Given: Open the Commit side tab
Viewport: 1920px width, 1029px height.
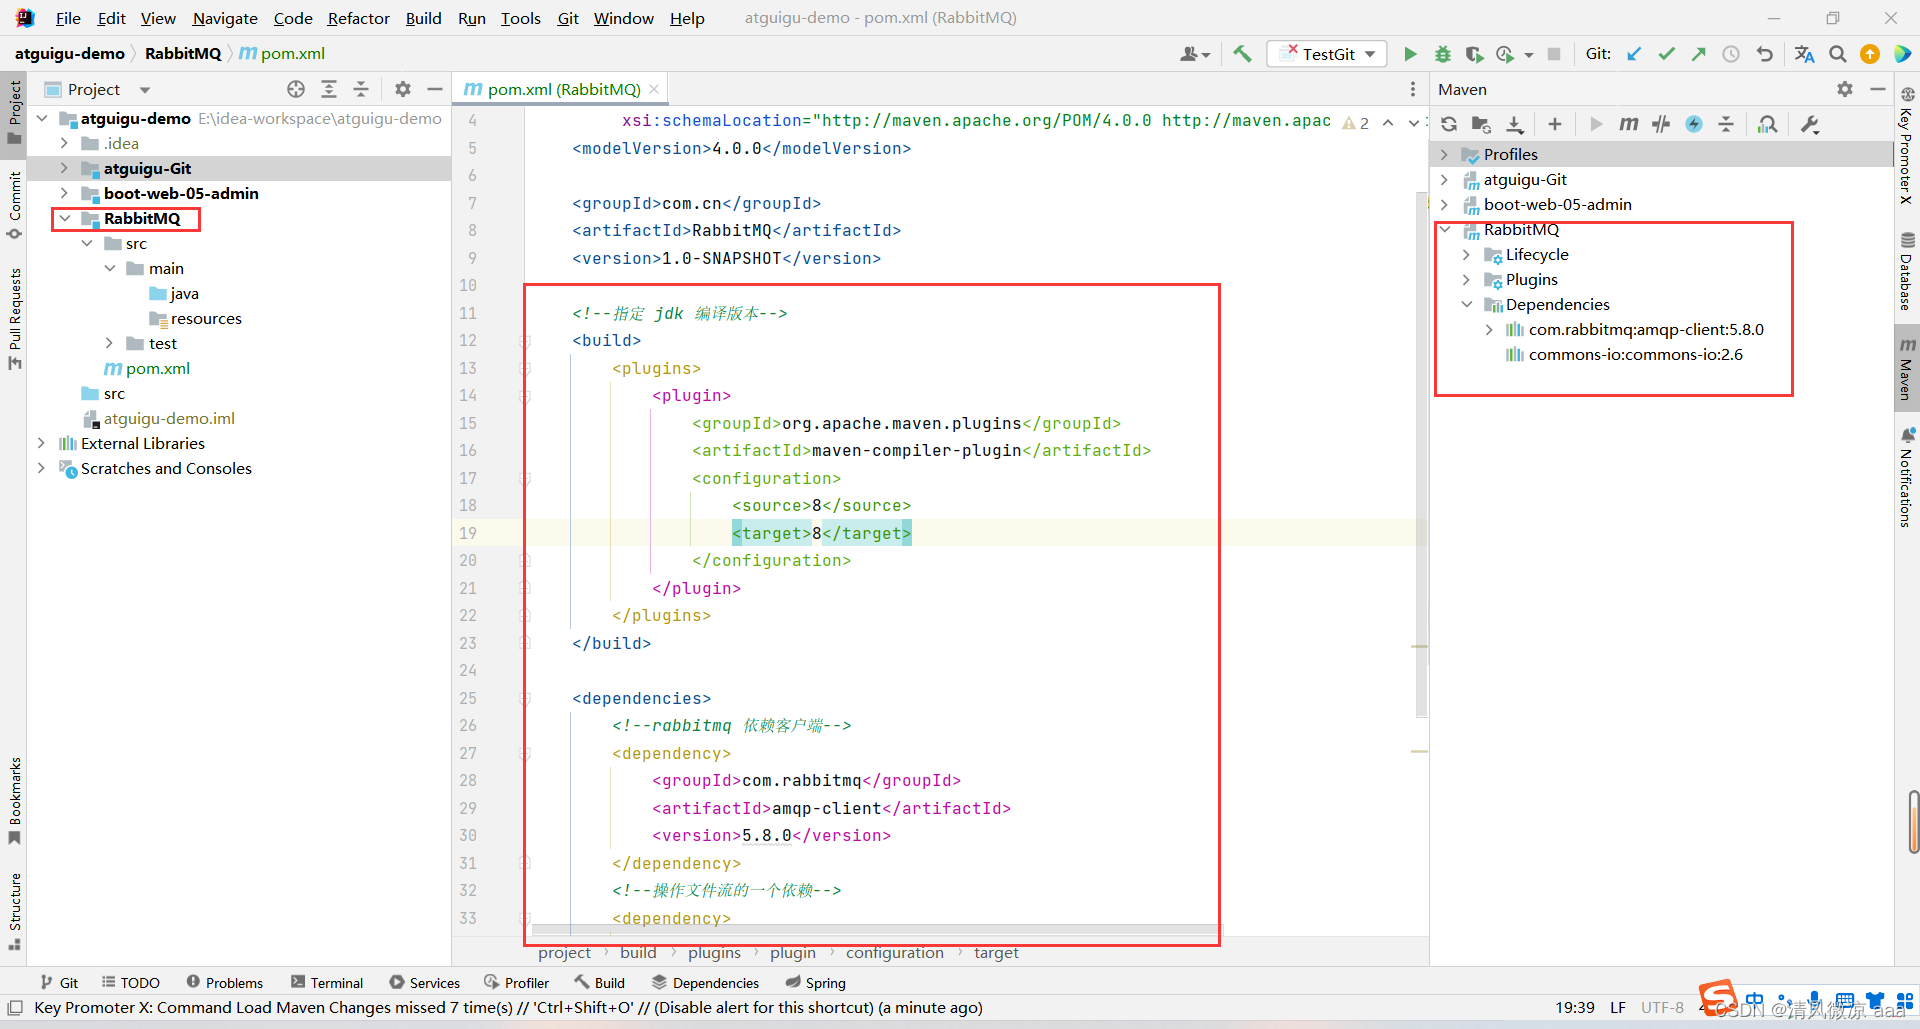Looking at the screenshot, I should tap(14, 205).
